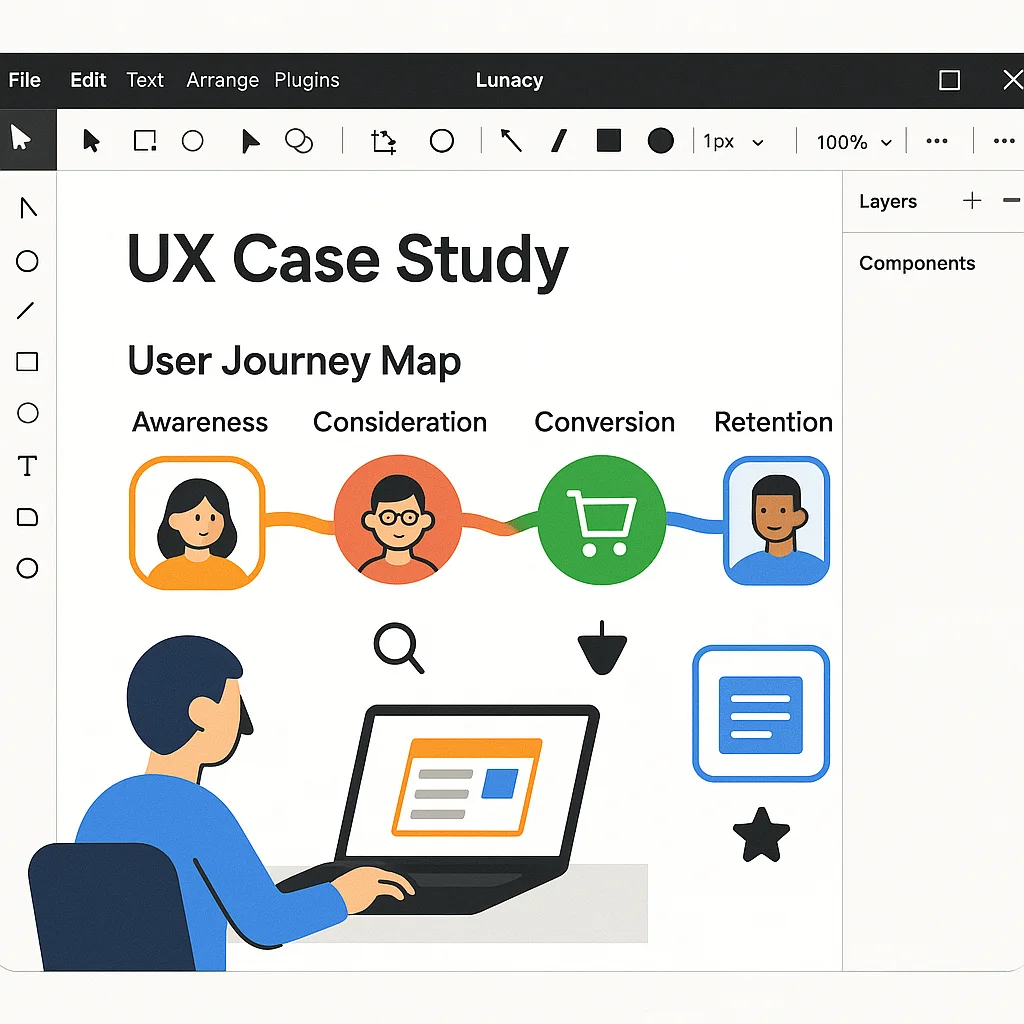This screenshot has width=1024, height=1024.
Task: Open the toolbar overflow ellipsis menu
Action: point(937,141)
